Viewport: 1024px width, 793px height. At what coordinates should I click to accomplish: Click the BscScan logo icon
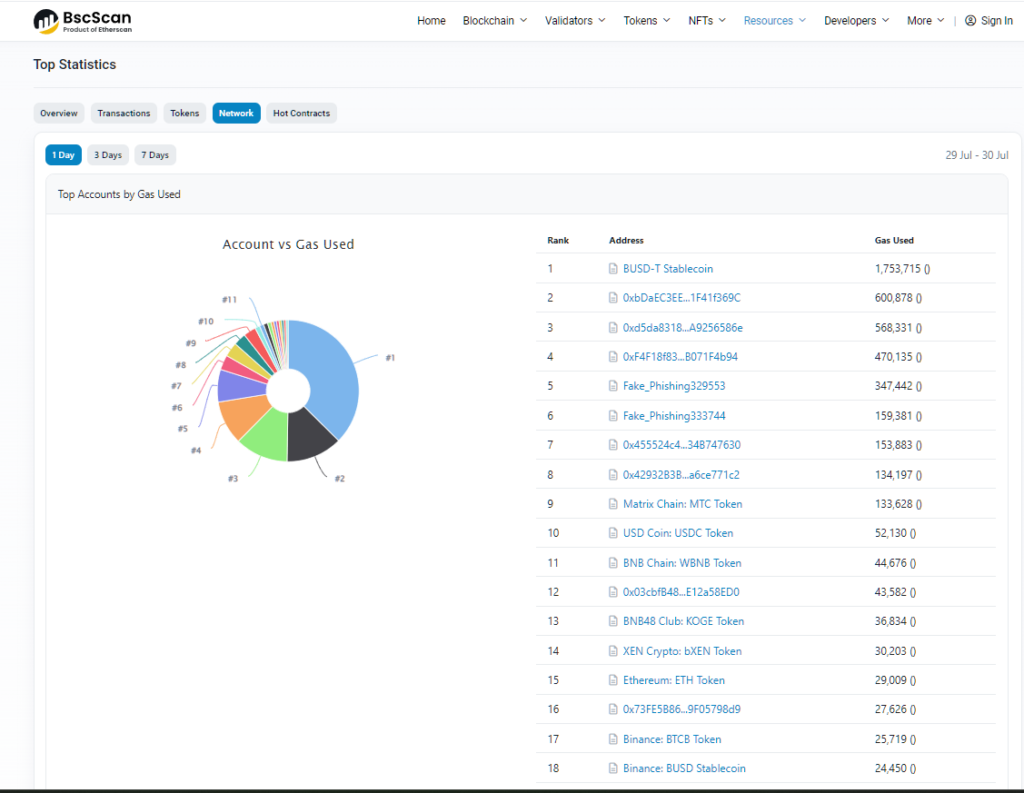point(46,20)
